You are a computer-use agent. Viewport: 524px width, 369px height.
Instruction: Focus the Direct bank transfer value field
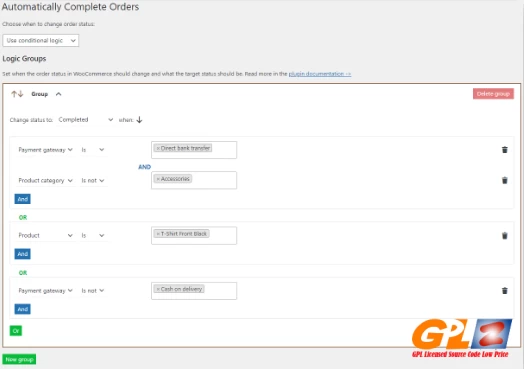tap(194, 150)
